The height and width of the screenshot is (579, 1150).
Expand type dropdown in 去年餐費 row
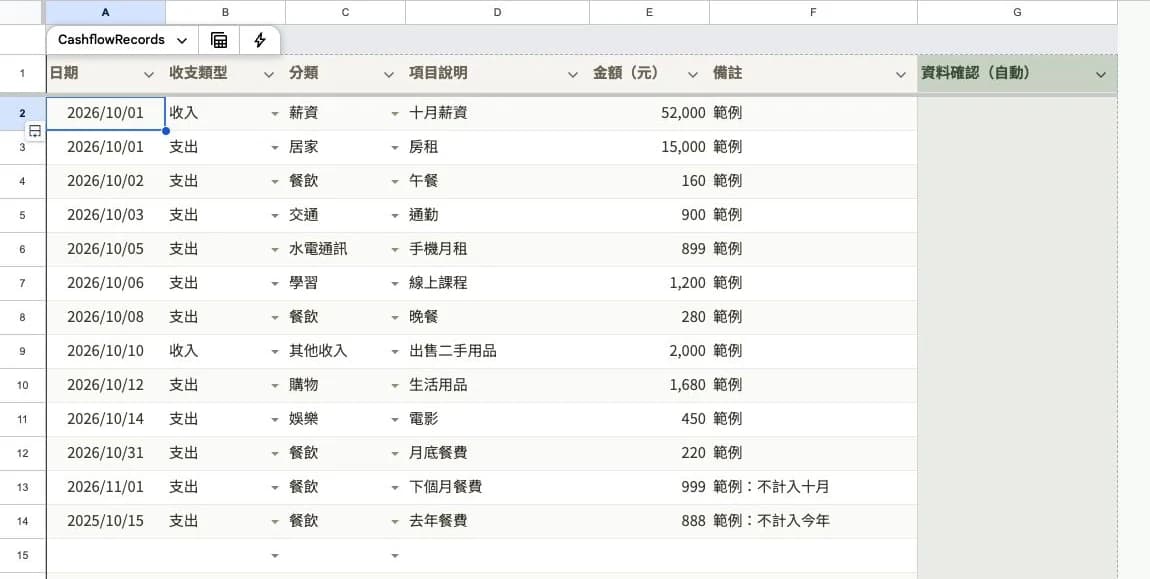pos(275,522)
